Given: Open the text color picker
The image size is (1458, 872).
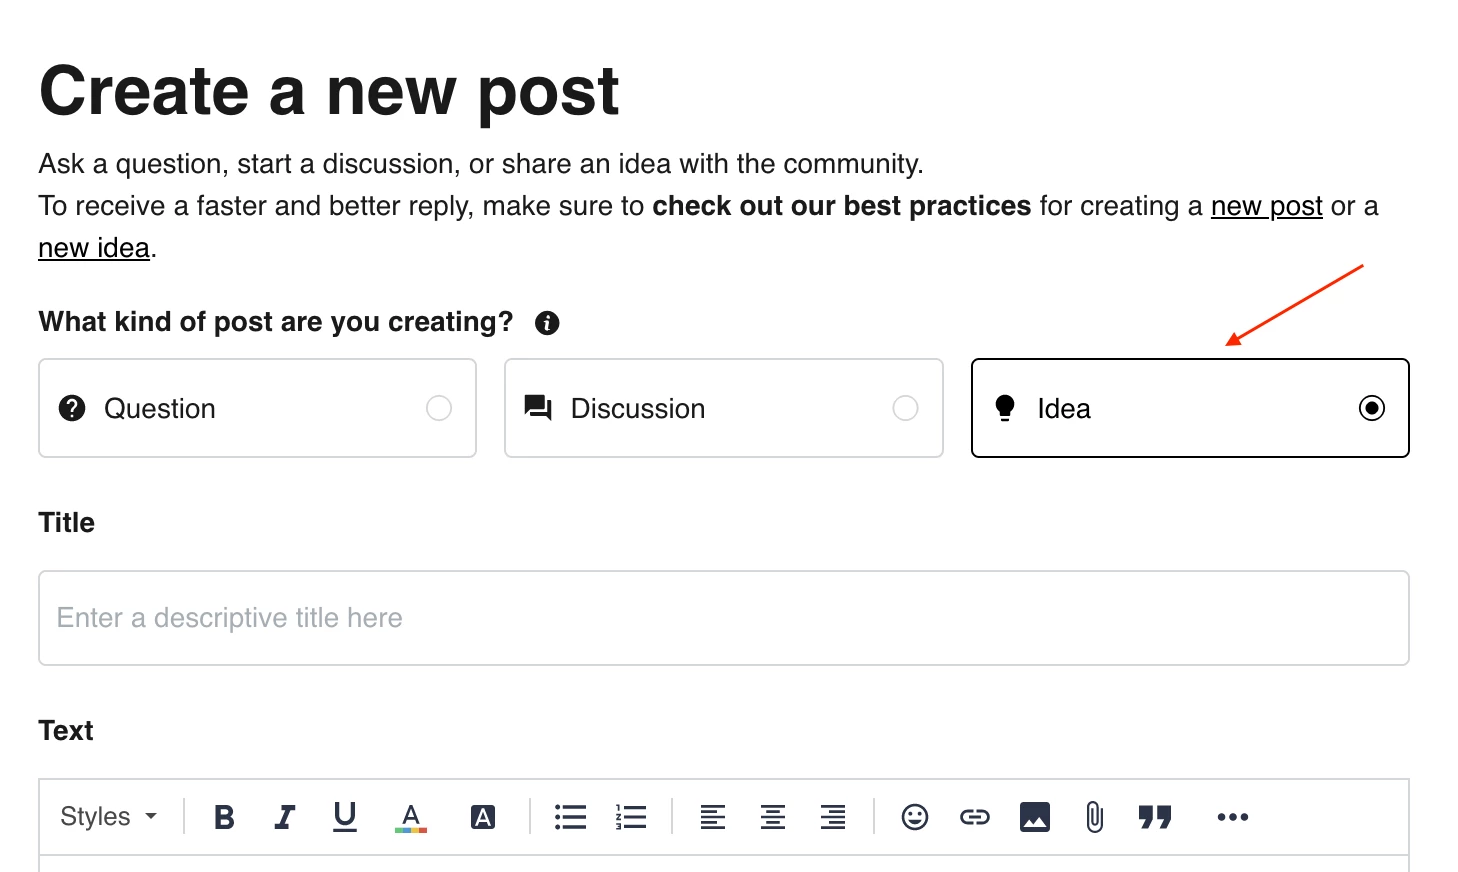Looking at the screenshot, I should [411, 817].
